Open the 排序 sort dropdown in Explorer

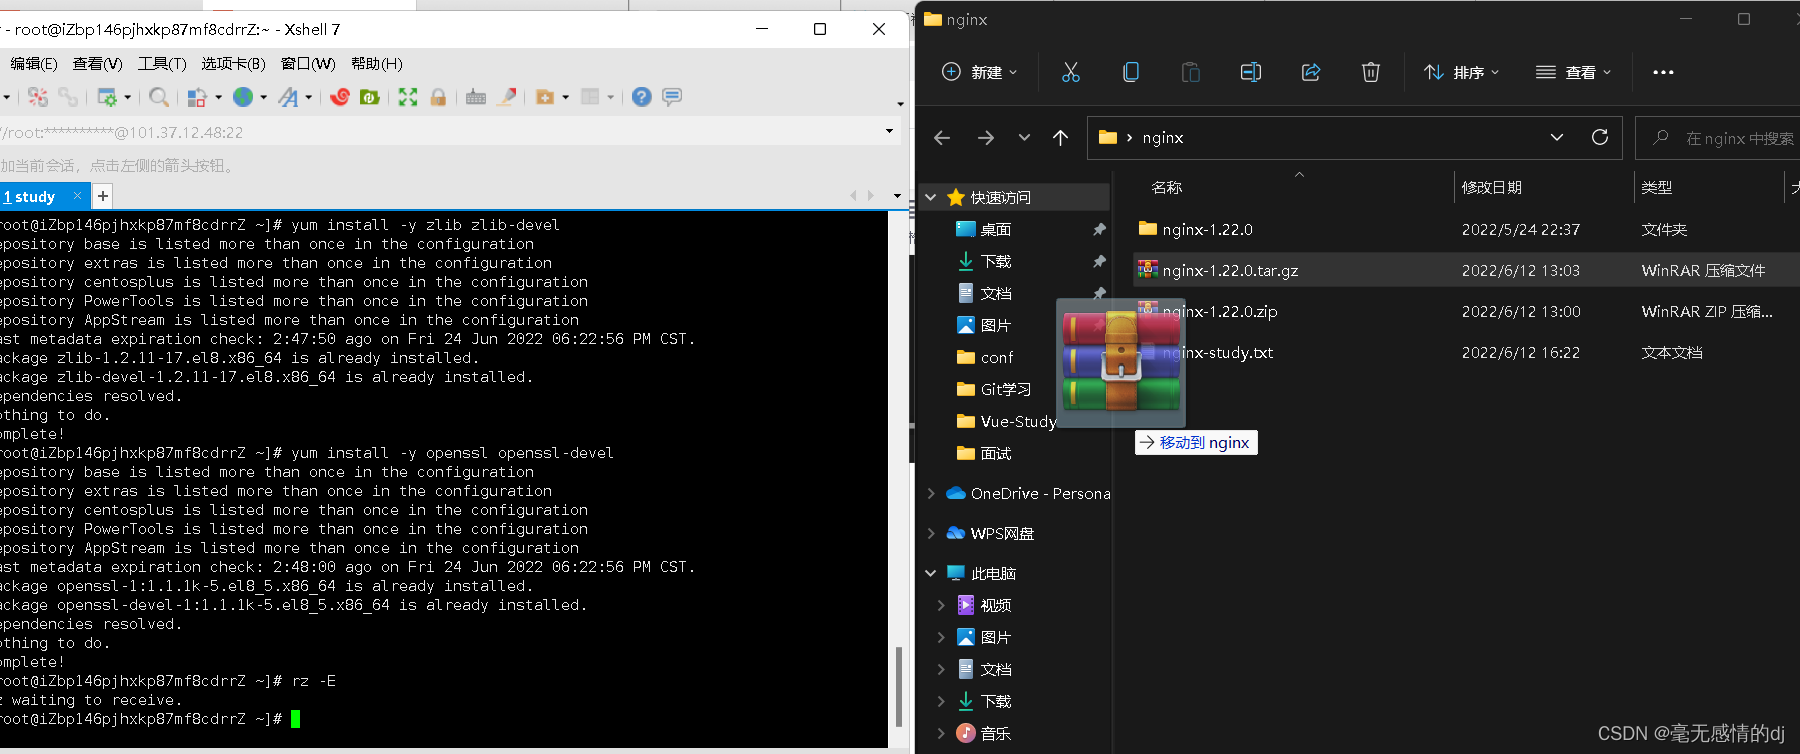coord(1461,72)
